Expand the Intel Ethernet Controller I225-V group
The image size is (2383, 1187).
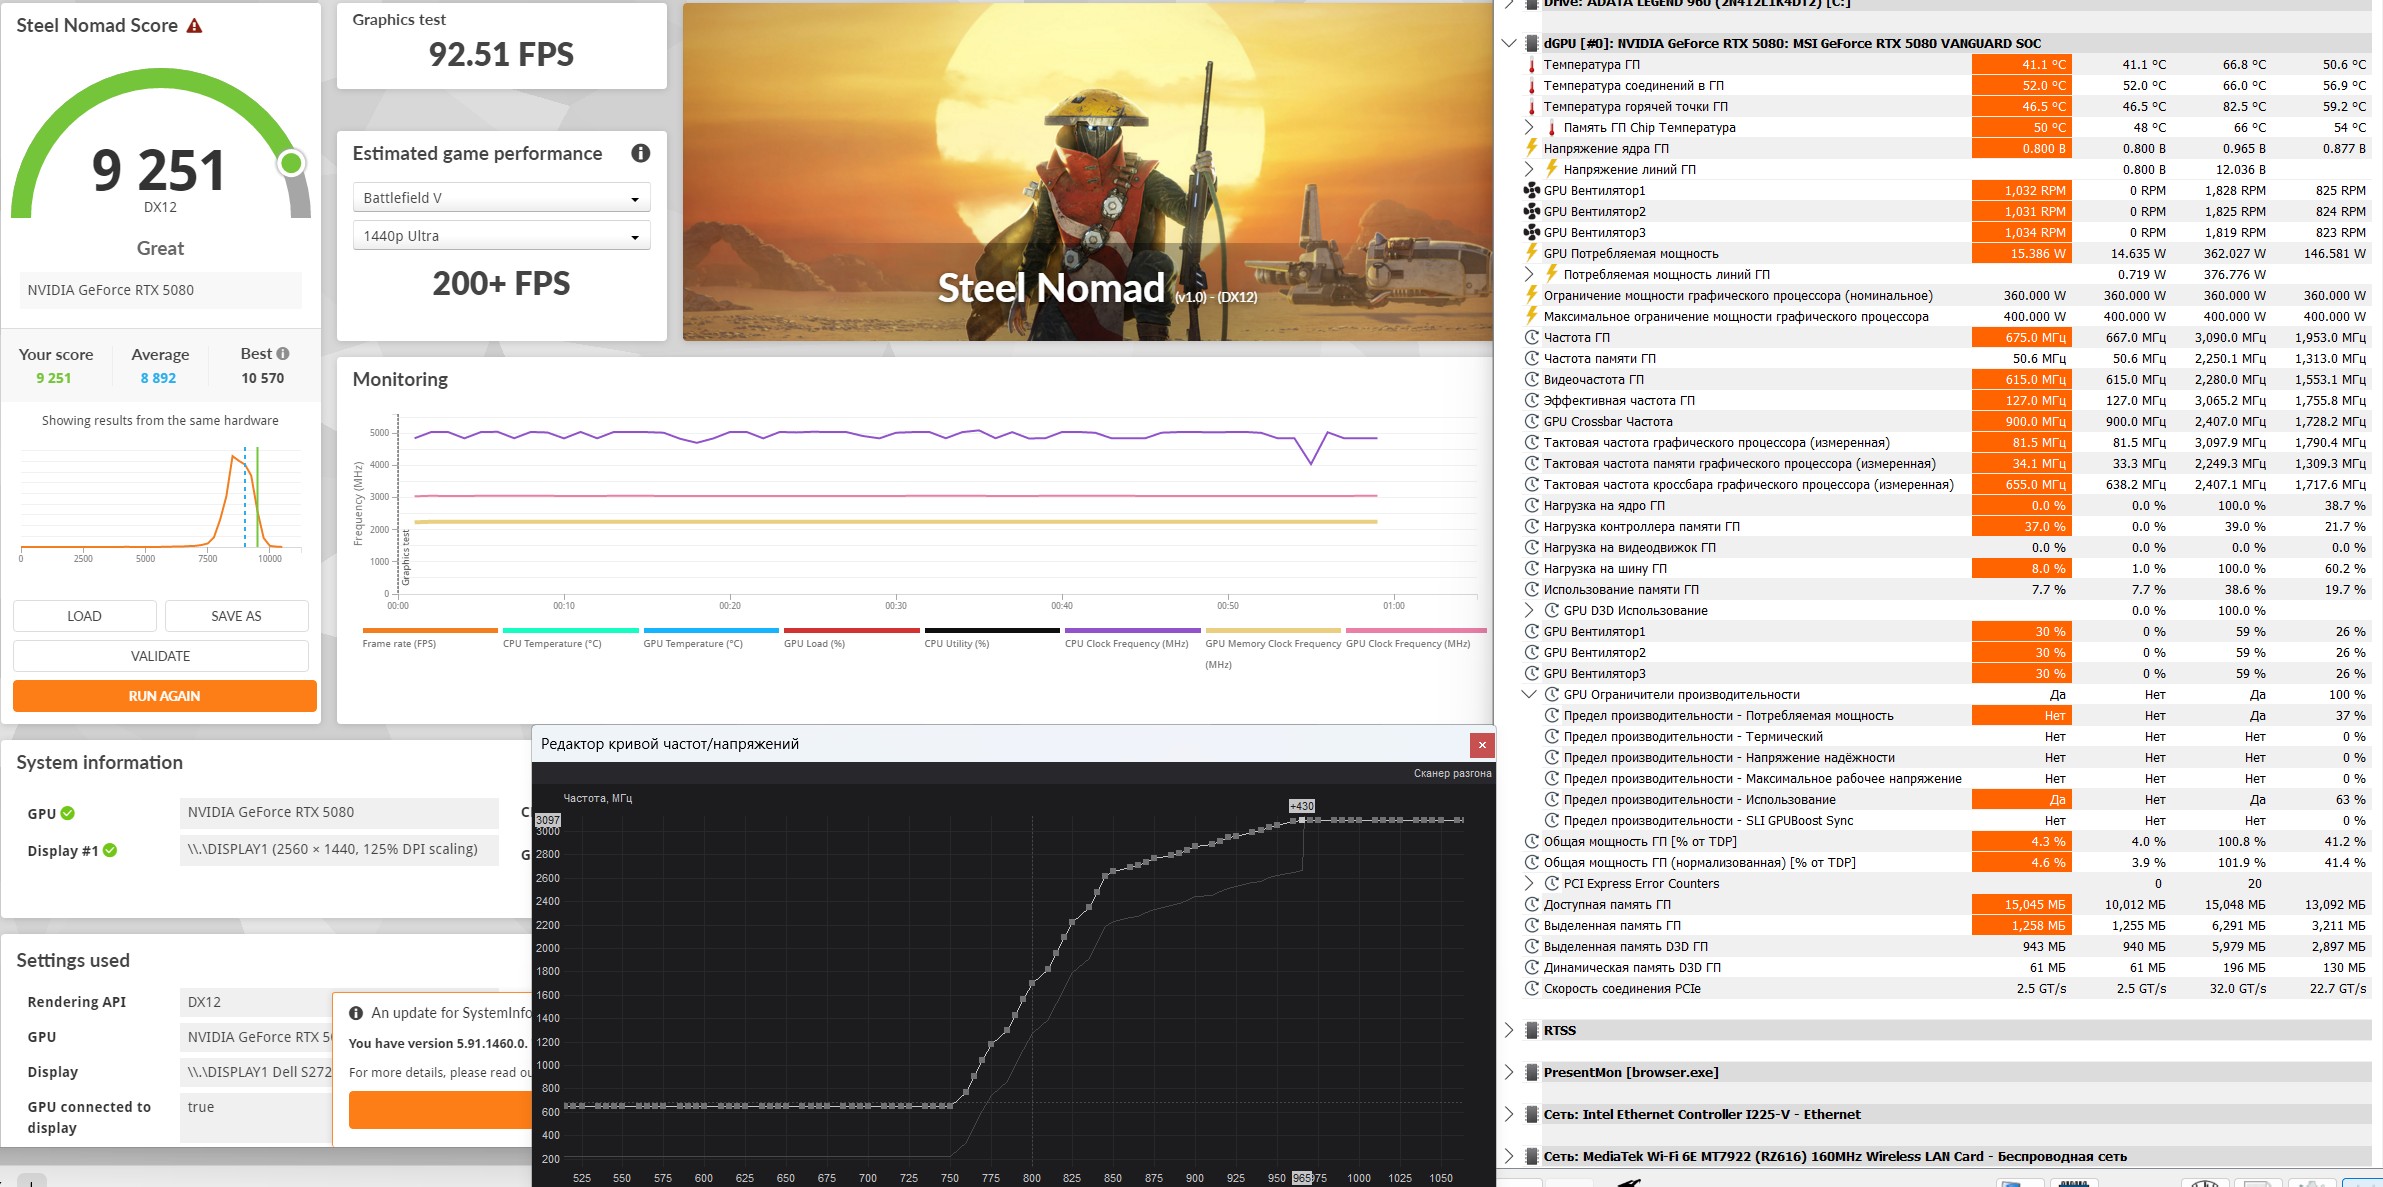(1509, 1115)
